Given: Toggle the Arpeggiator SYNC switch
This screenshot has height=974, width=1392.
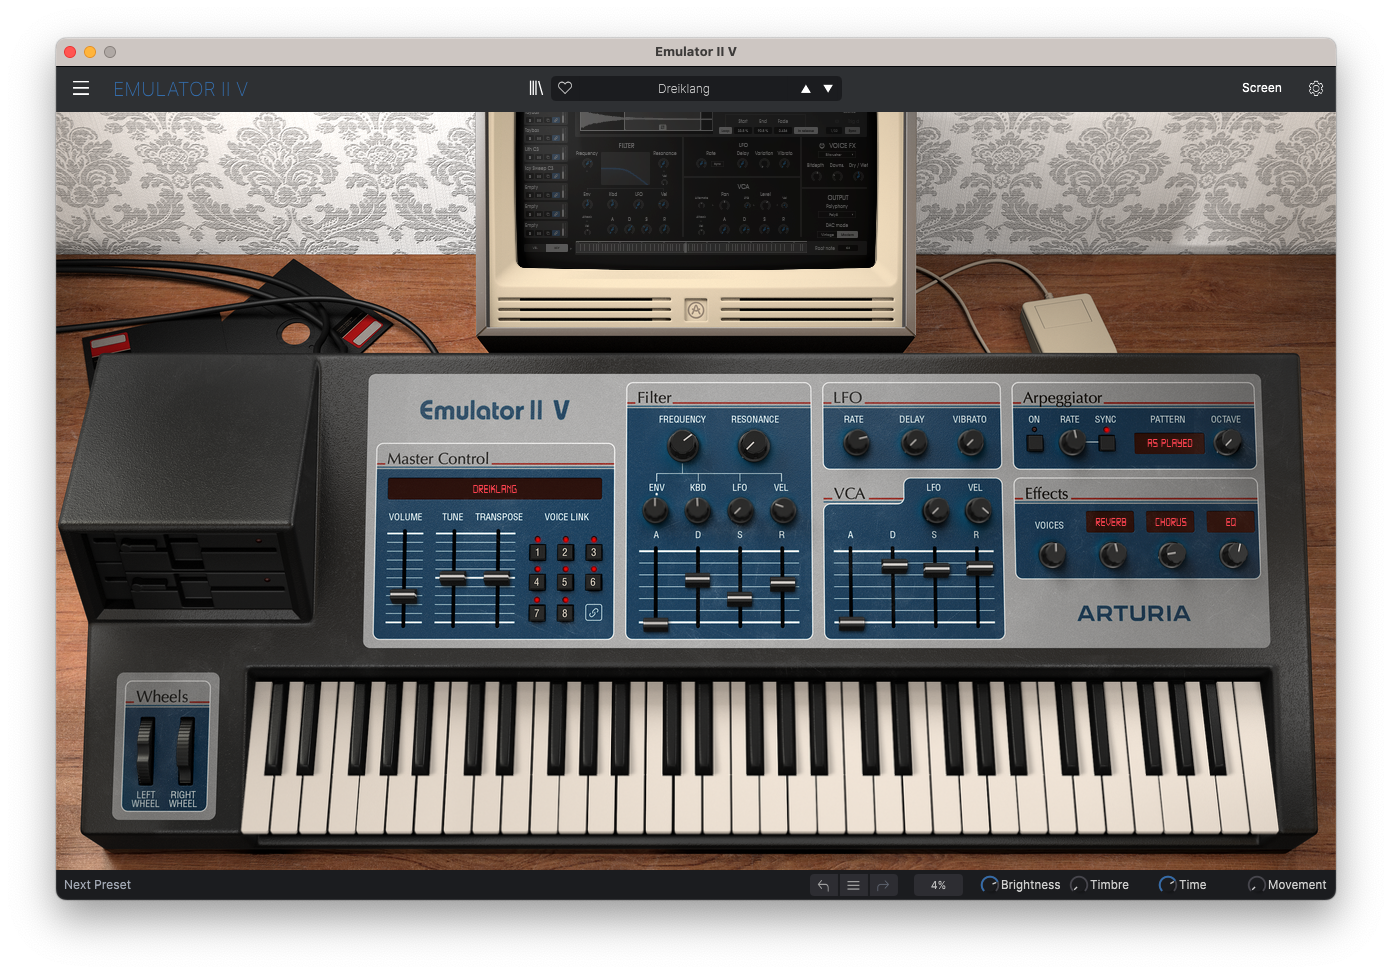Looking at the screenshot, I should click(x=1107, y=442).
